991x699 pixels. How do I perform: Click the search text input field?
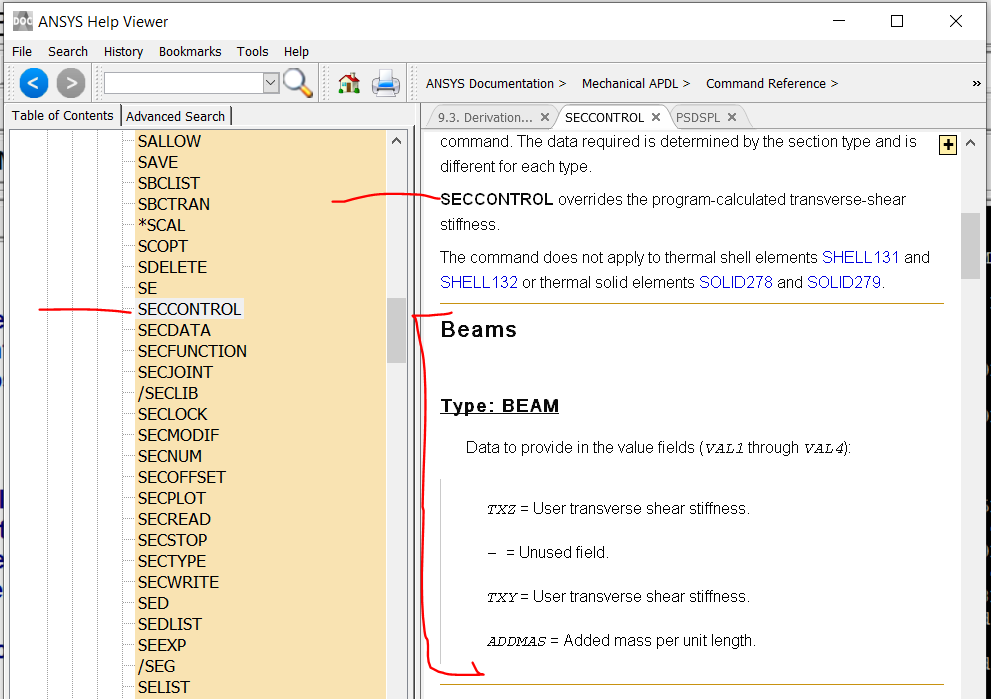pyautogui.click(x=183, y=83)
